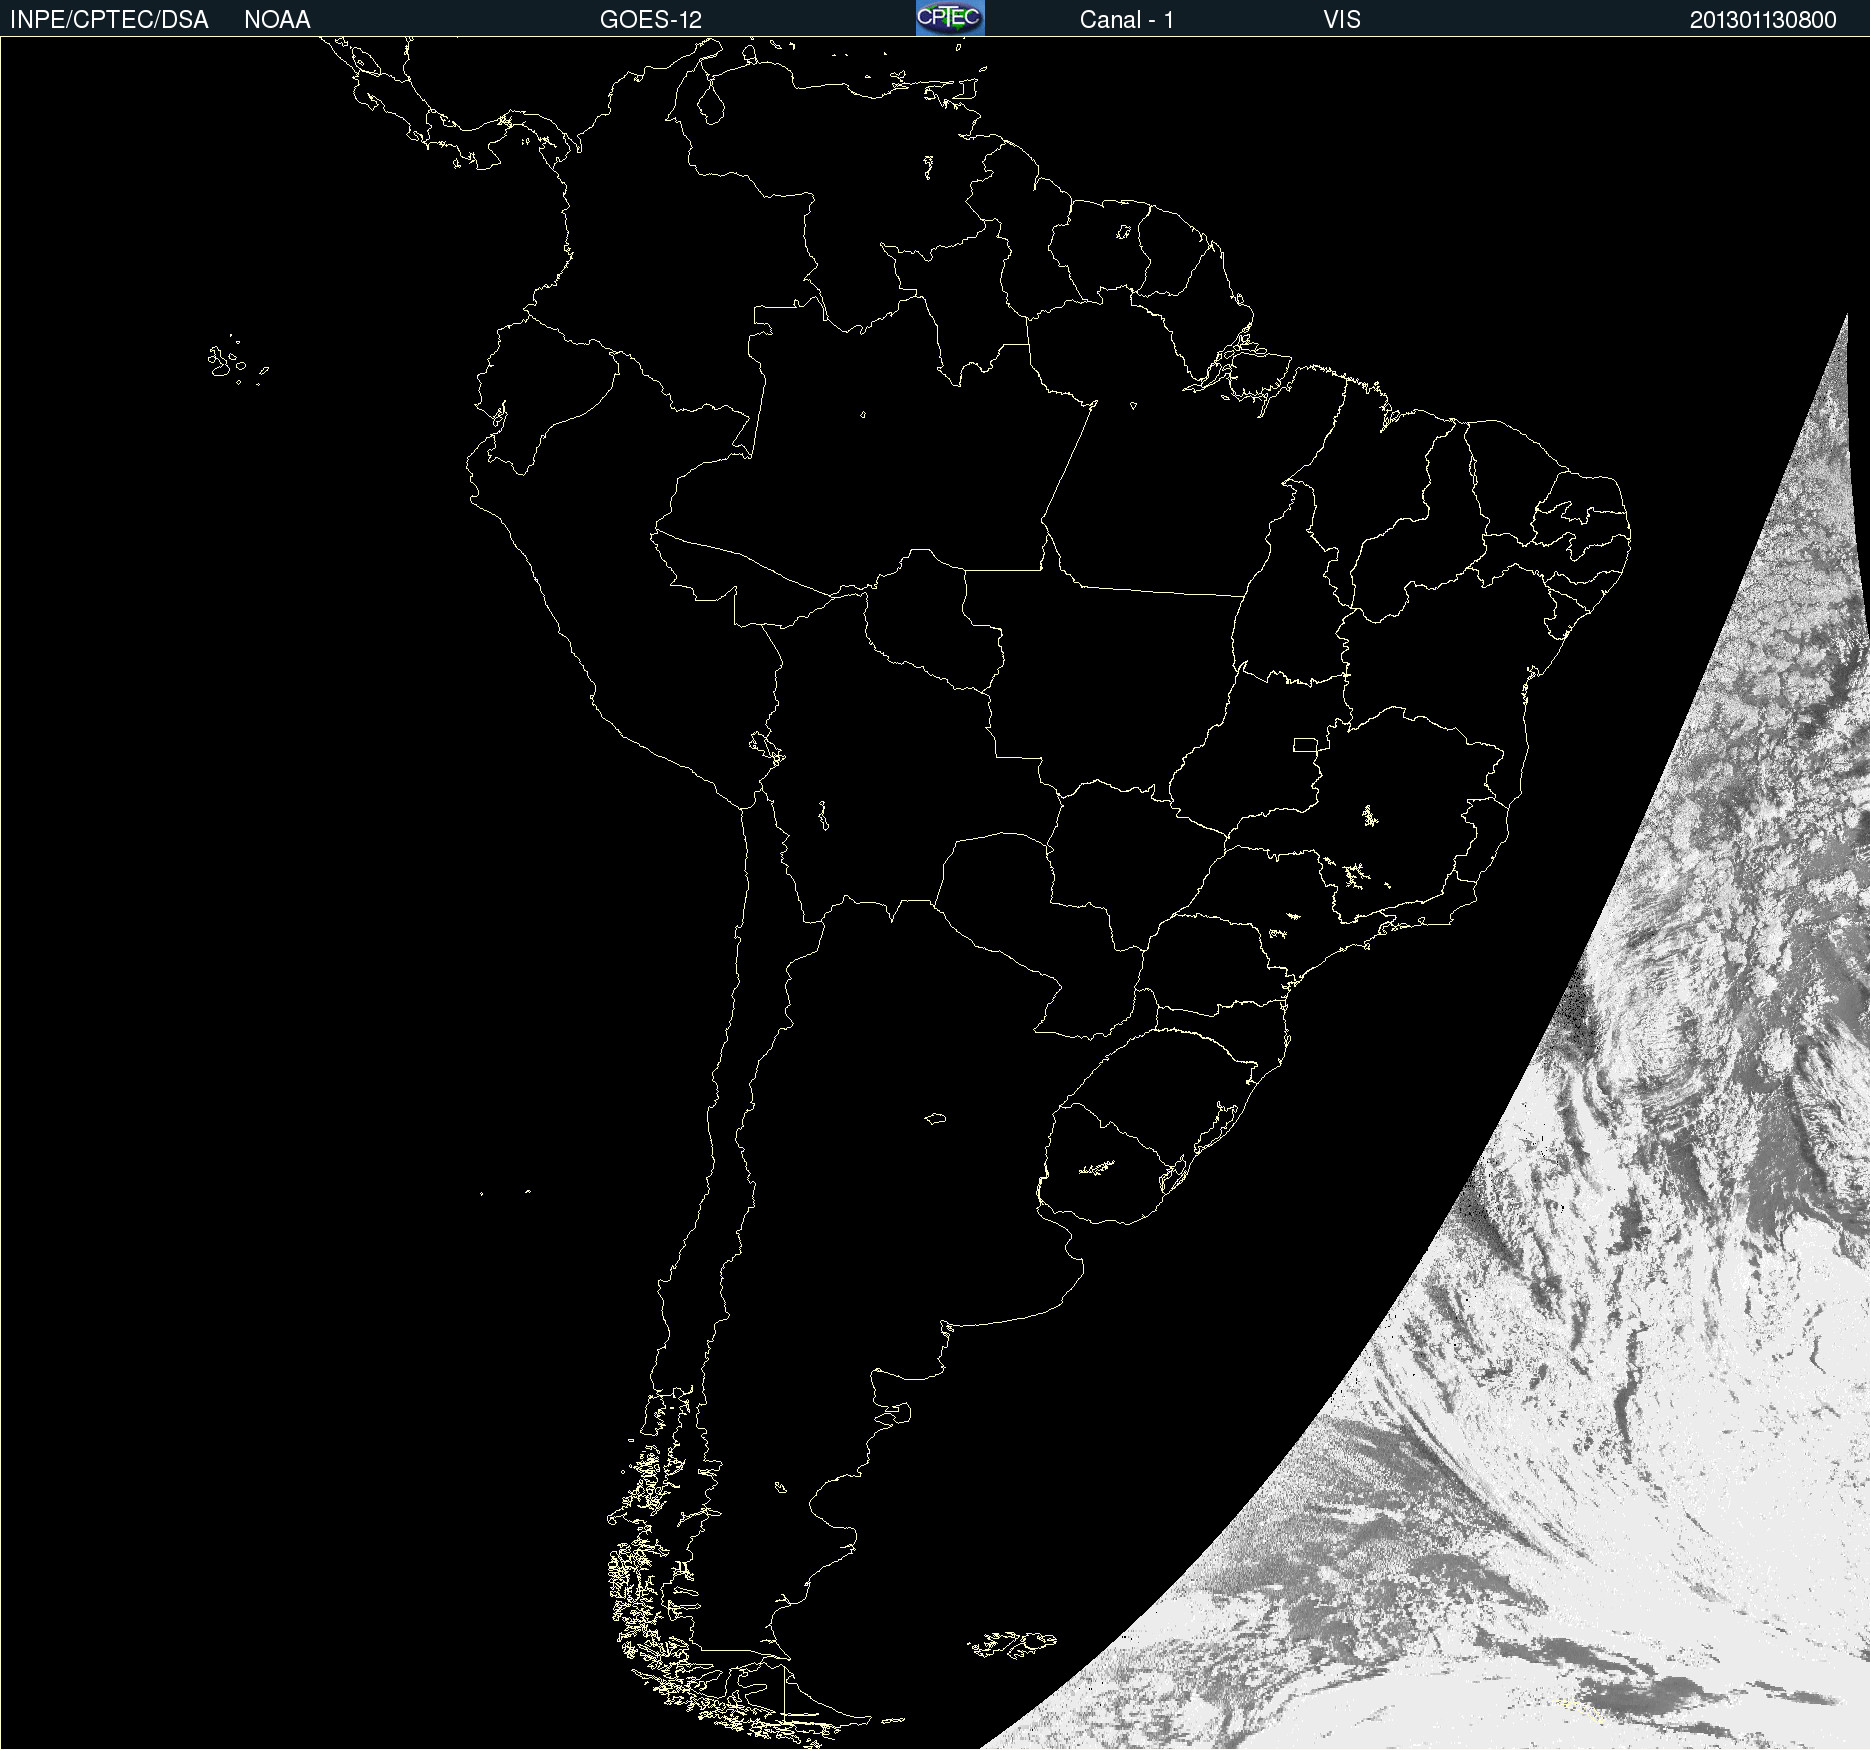Click the GOES-12 satellite label
This screenshot has height=1750, width=1870.
[651, 20]
